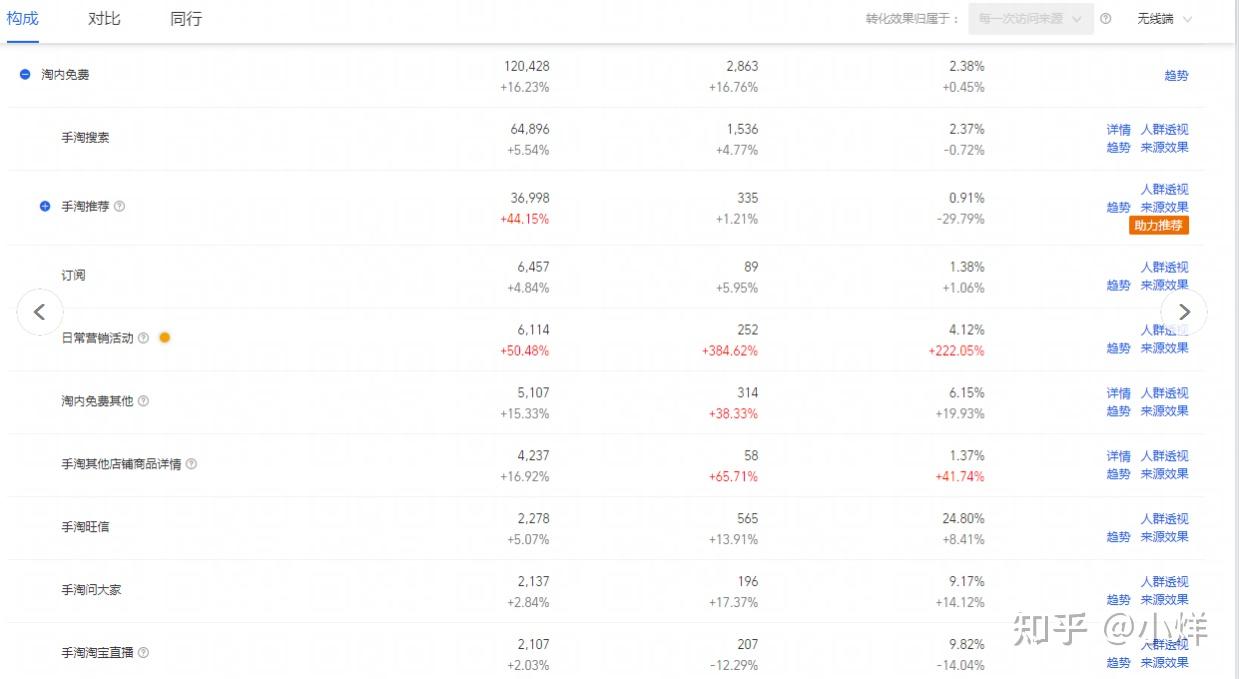Click help icon beside 手淘推荐
The width and height of the screenshot is (1239, 679).
pos(120,207)
